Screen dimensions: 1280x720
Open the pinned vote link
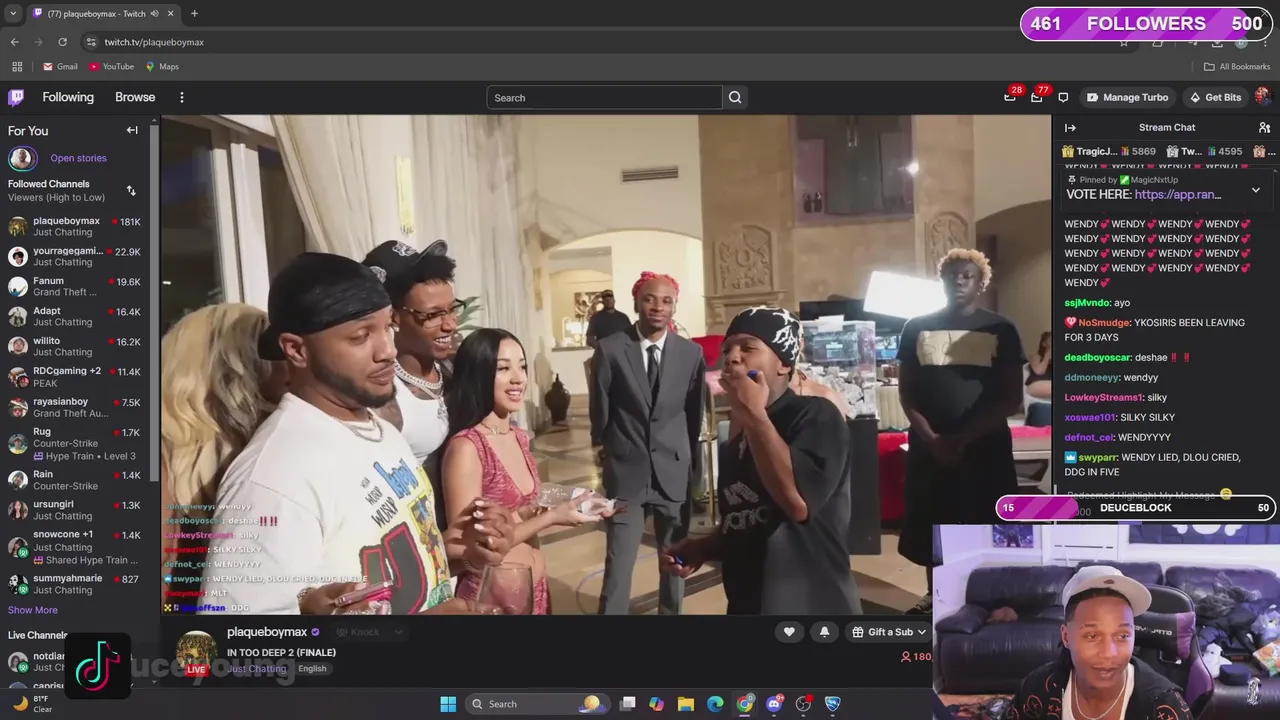pyautogui.click(x=1178, y=195)
